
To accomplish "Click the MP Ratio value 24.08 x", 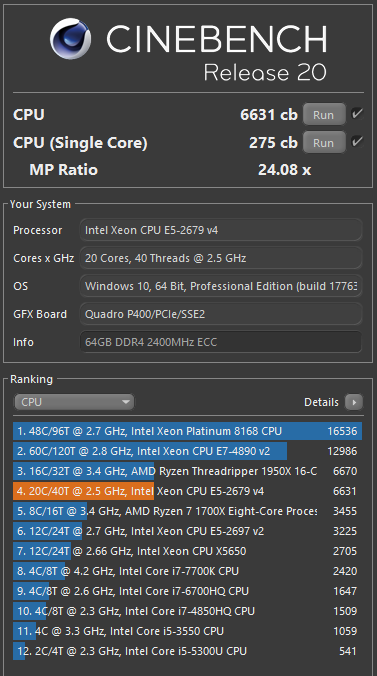I will [x=284, y=170].
